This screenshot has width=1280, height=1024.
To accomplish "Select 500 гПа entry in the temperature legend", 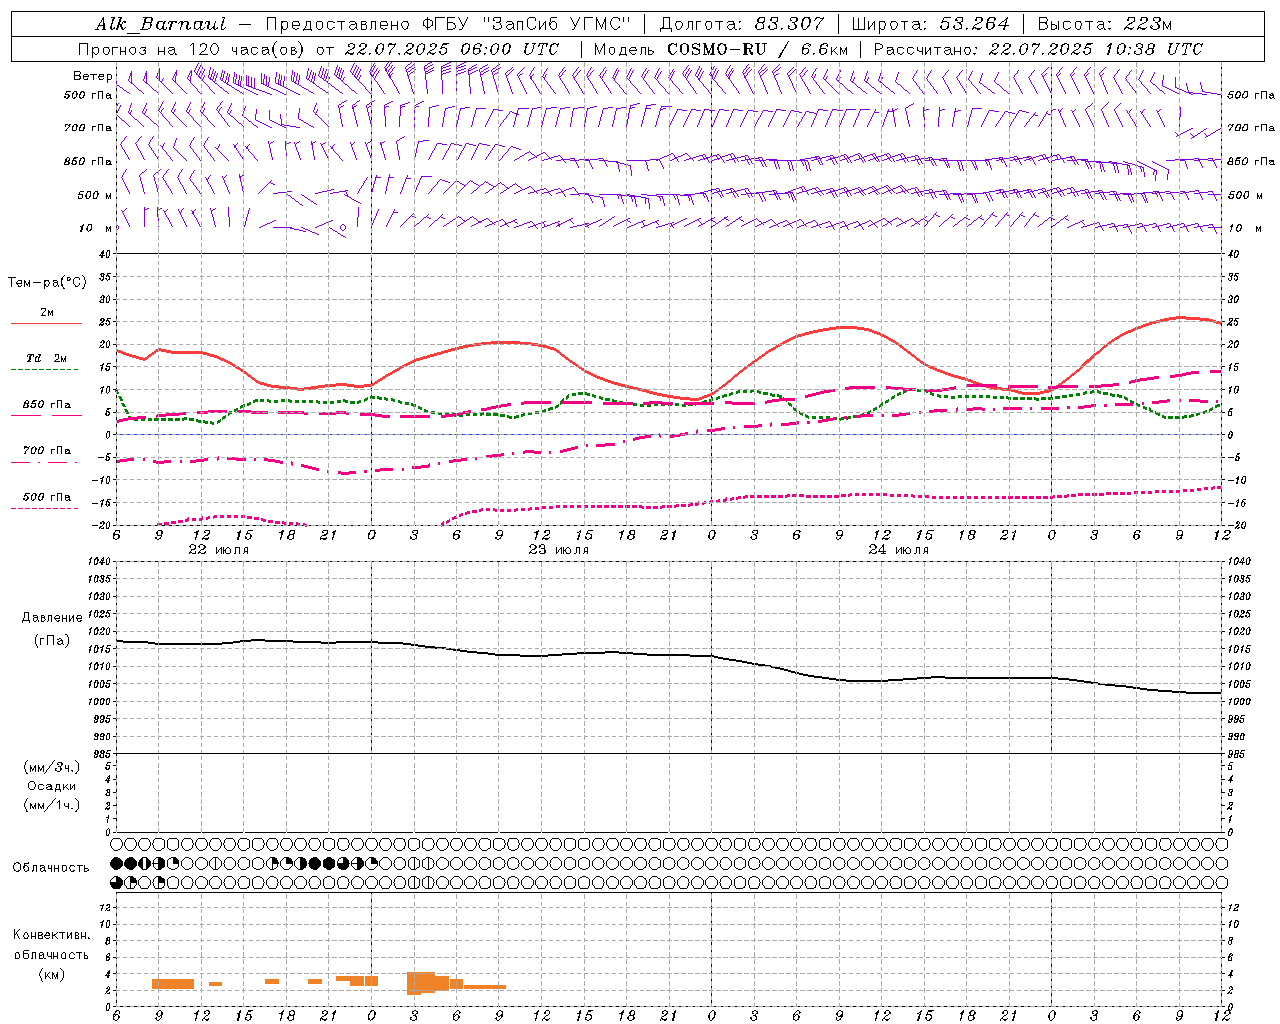I will (47, 497).
